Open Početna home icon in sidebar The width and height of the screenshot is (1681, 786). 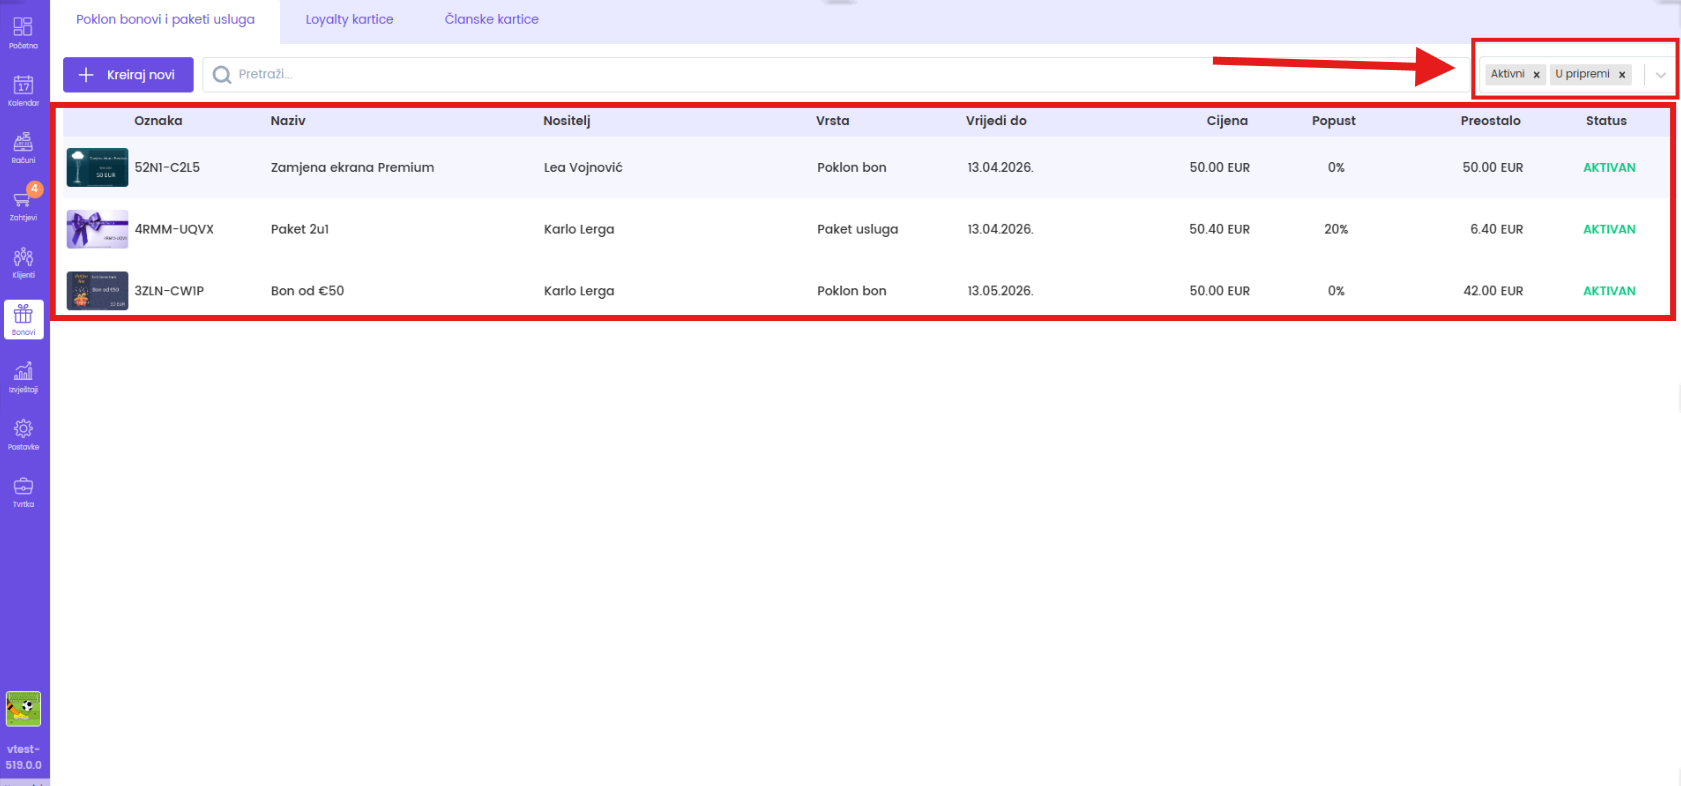[x=23, y=31]
